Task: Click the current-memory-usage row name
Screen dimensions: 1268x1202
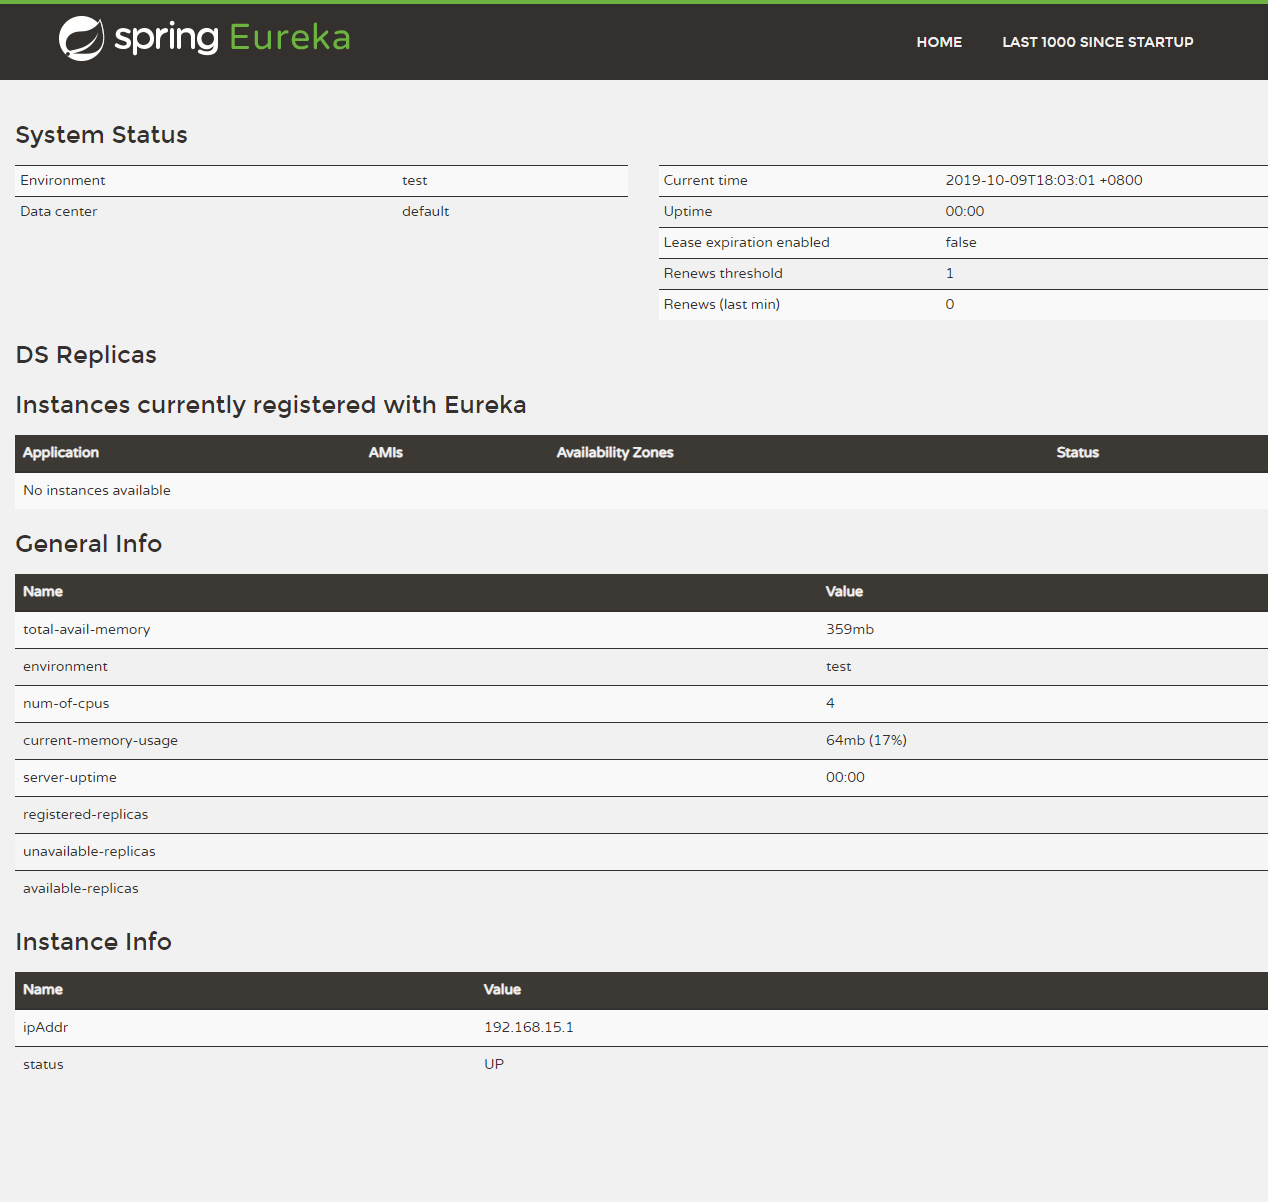Action: pyautogui.click(x=100, y=741)
